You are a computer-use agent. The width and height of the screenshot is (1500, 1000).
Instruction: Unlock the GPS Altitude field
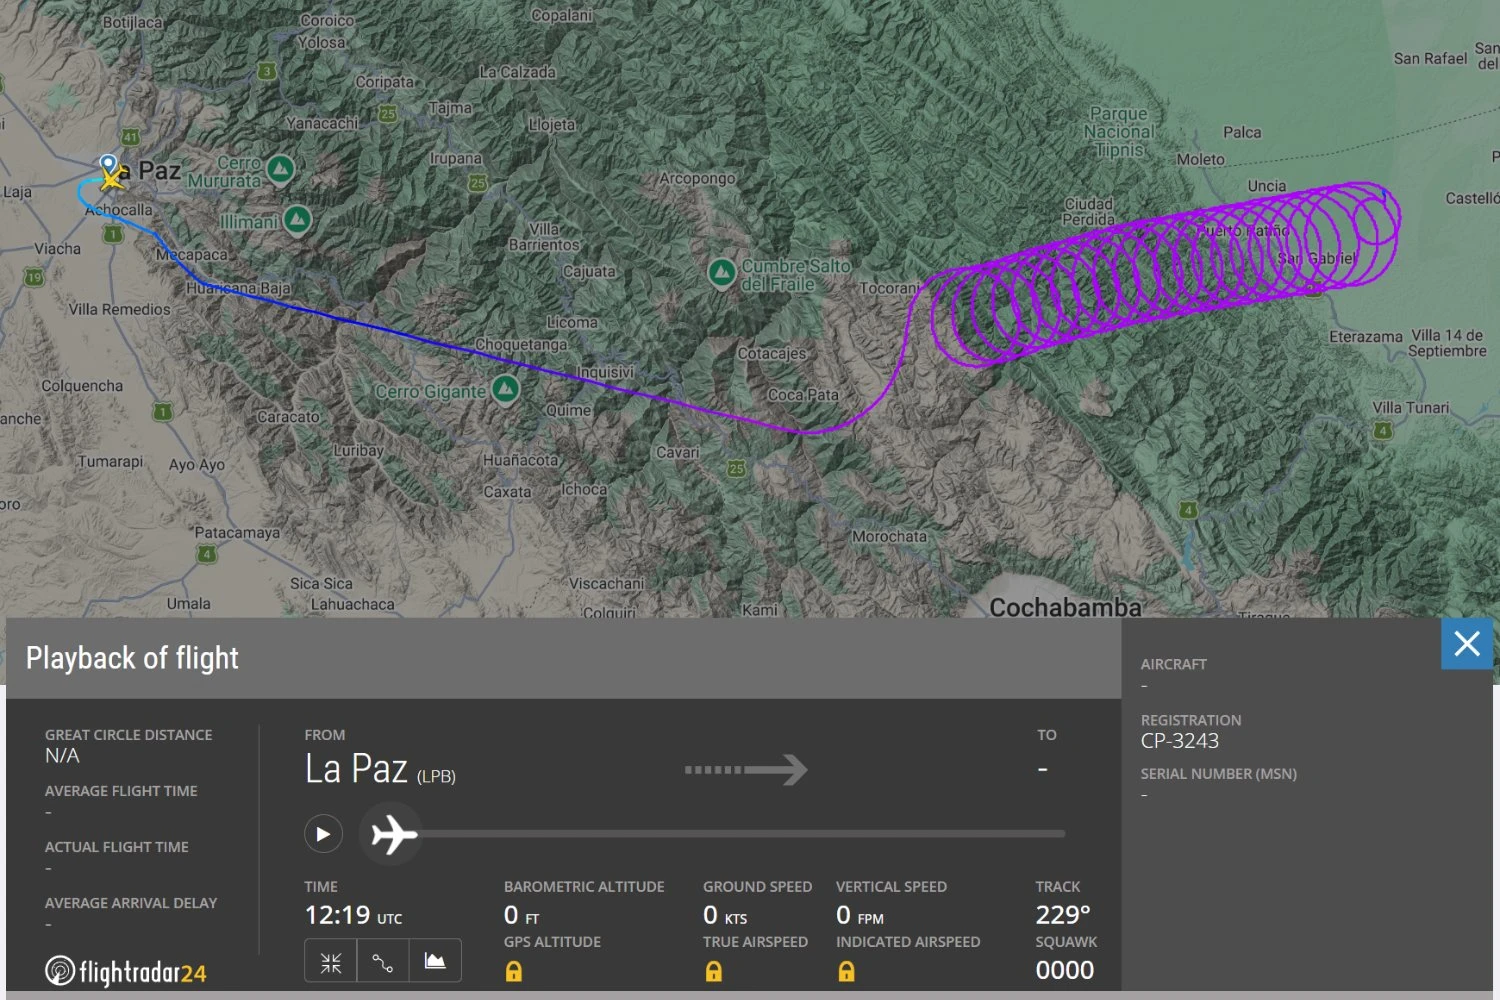pyautogui.click(x=513, y=971)
